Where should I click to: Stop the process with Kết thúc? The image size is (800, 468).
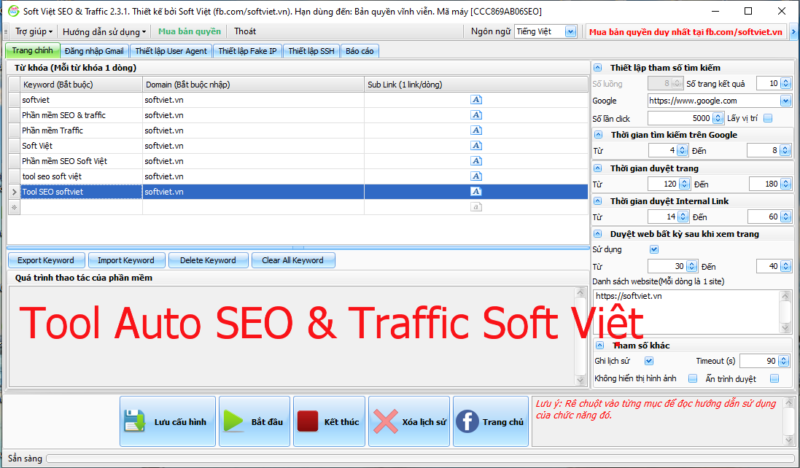coord(329,422)
